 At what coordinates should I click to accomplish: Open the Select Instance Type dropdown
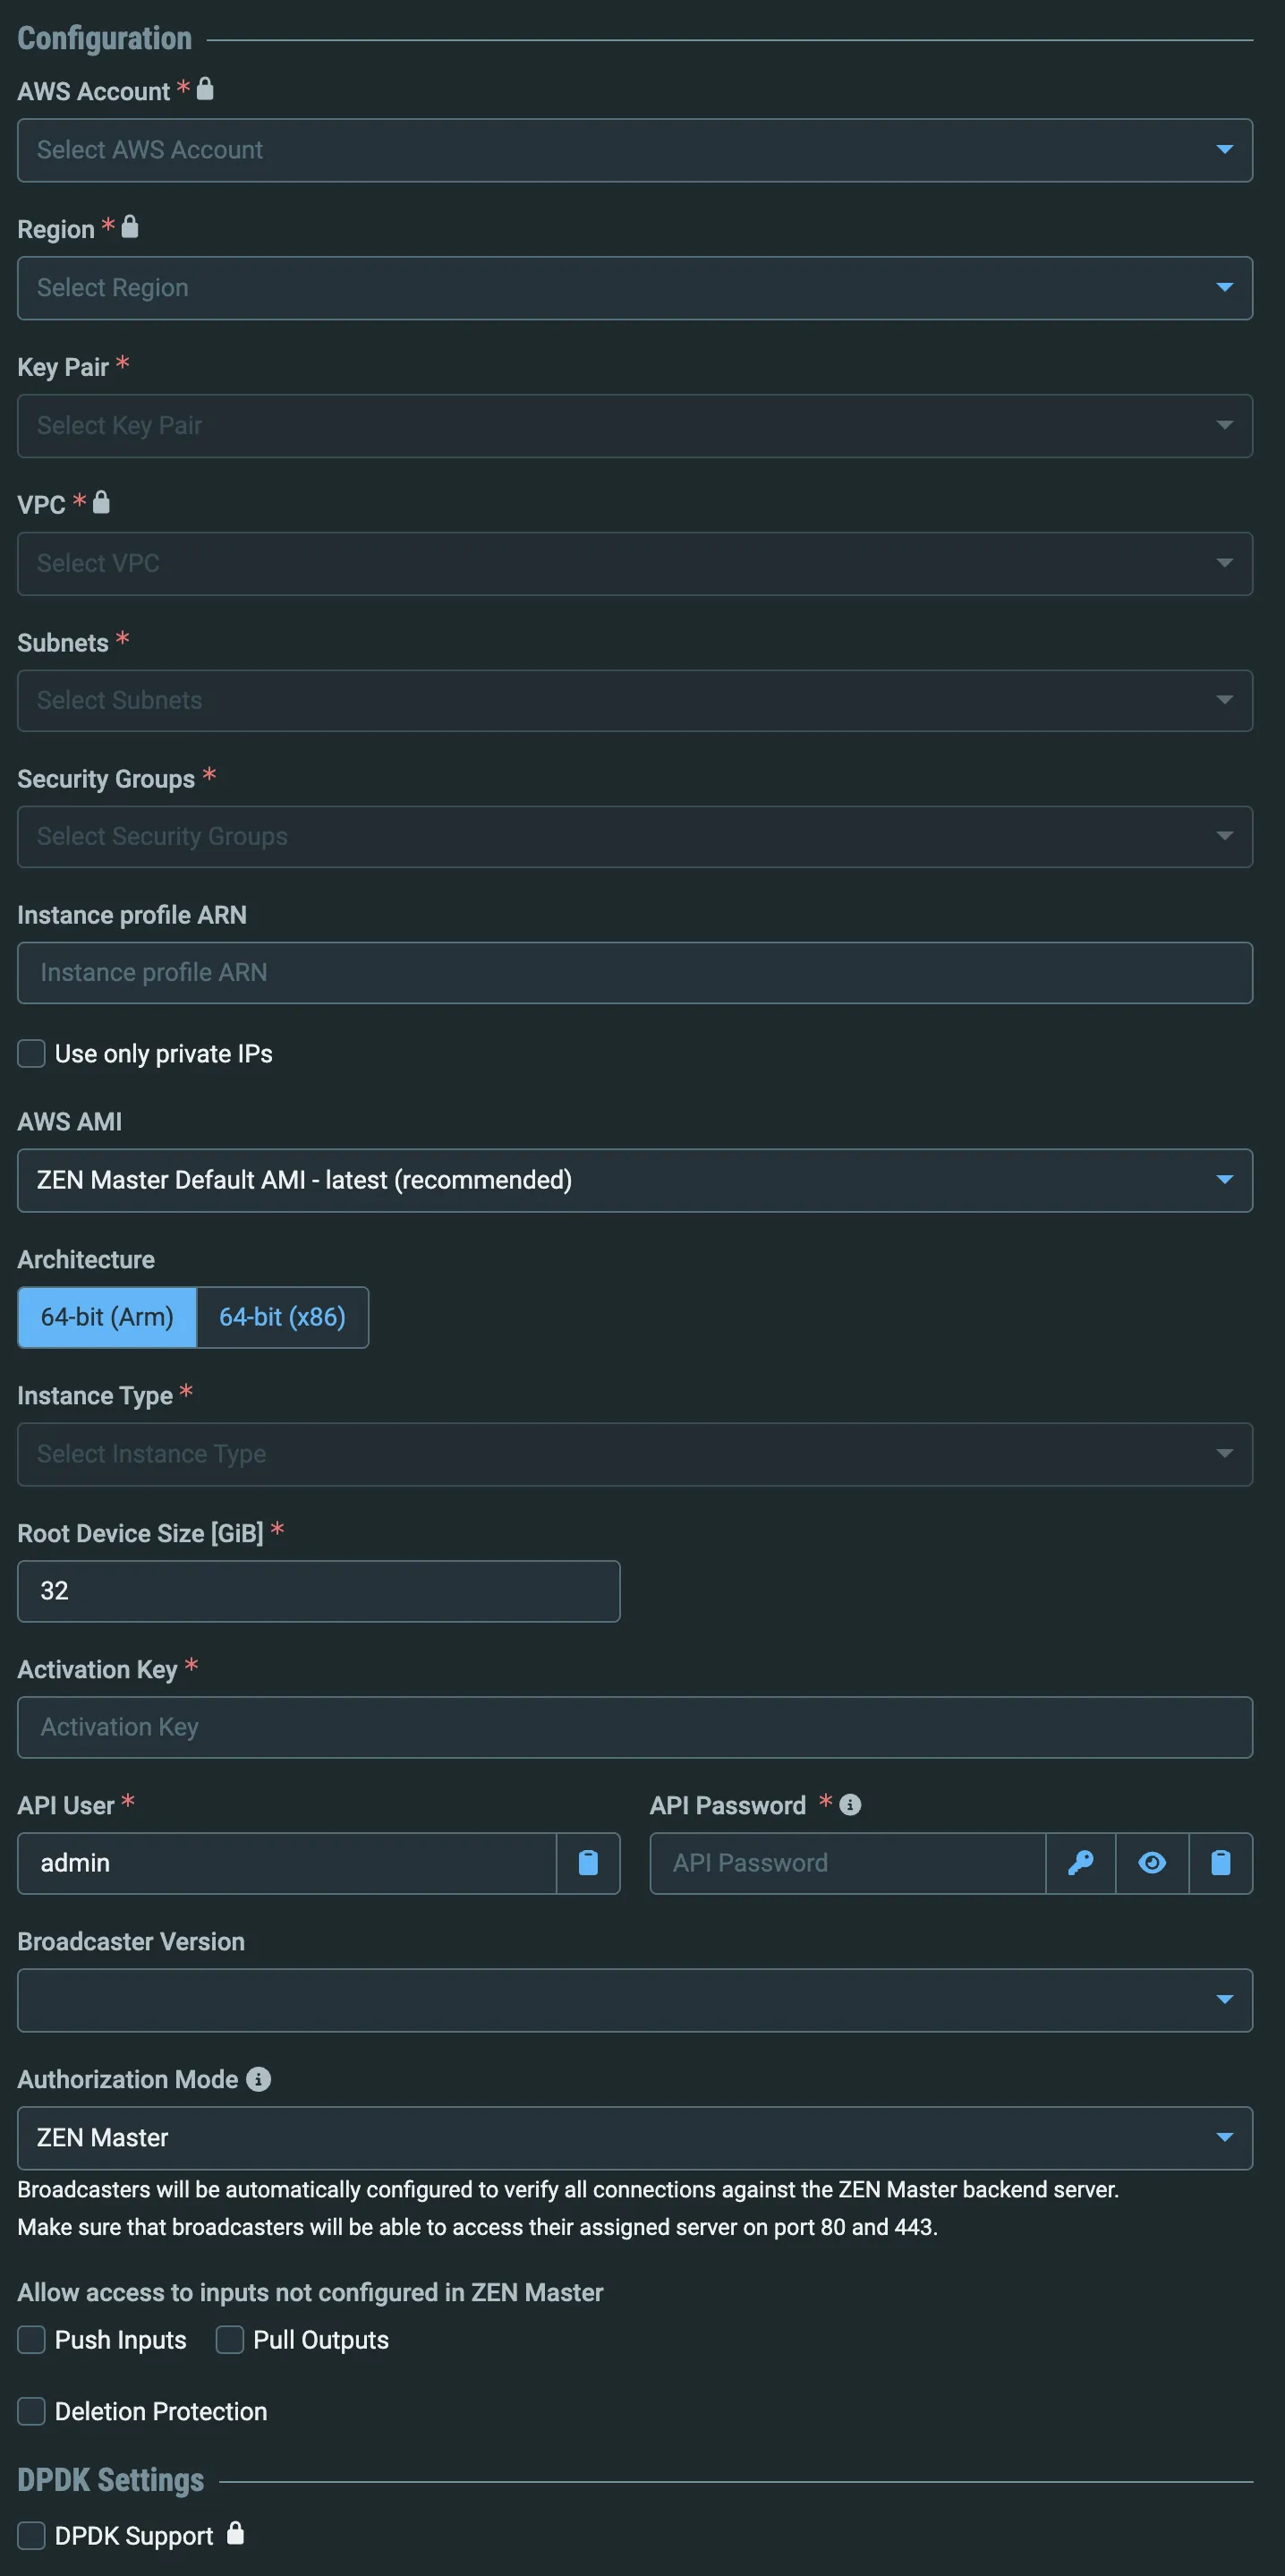635,1454
